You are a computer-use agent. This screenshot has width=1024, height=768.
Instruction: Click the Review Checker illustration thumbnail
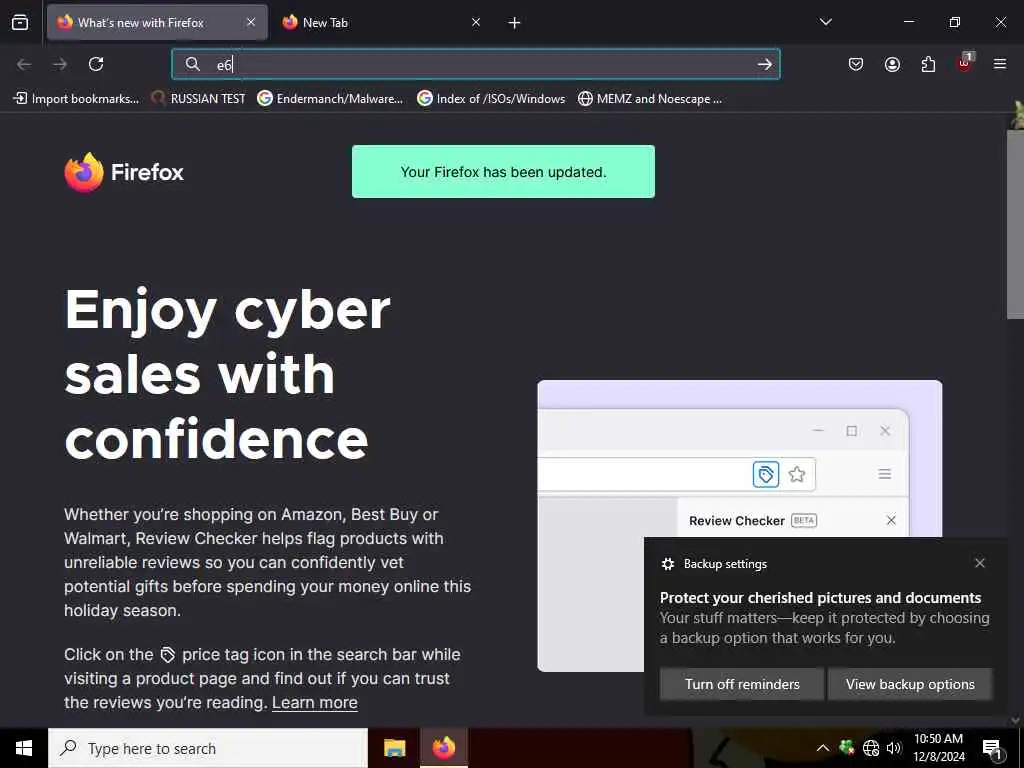[739, 525]
